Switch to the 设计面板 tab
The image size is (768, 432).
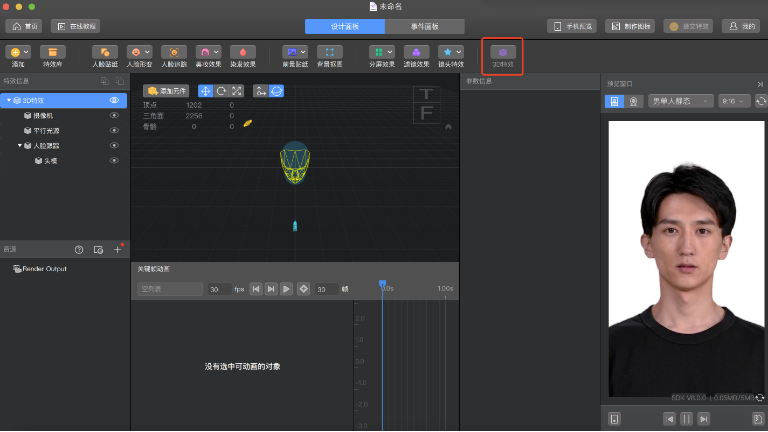point(344,26)
